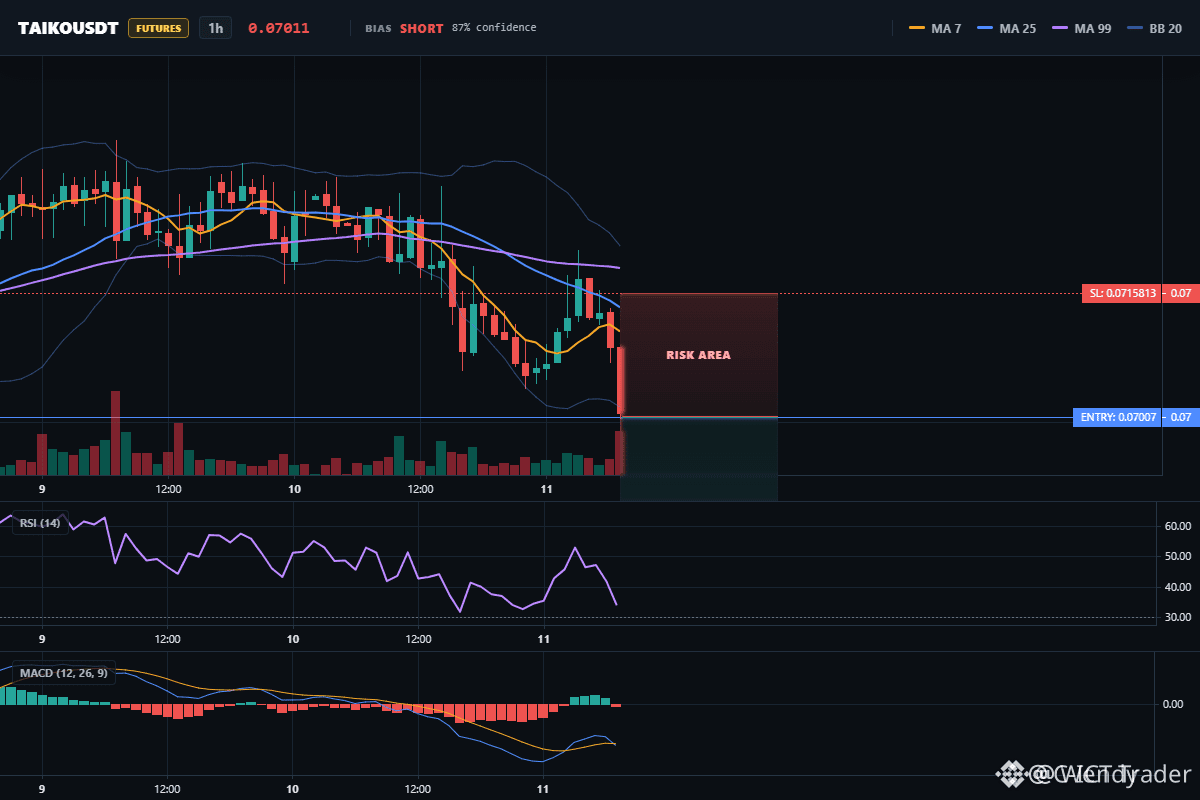
Task: Click the ENTRY: 0.07007 price tag
Action: [x=1116, y=418]
